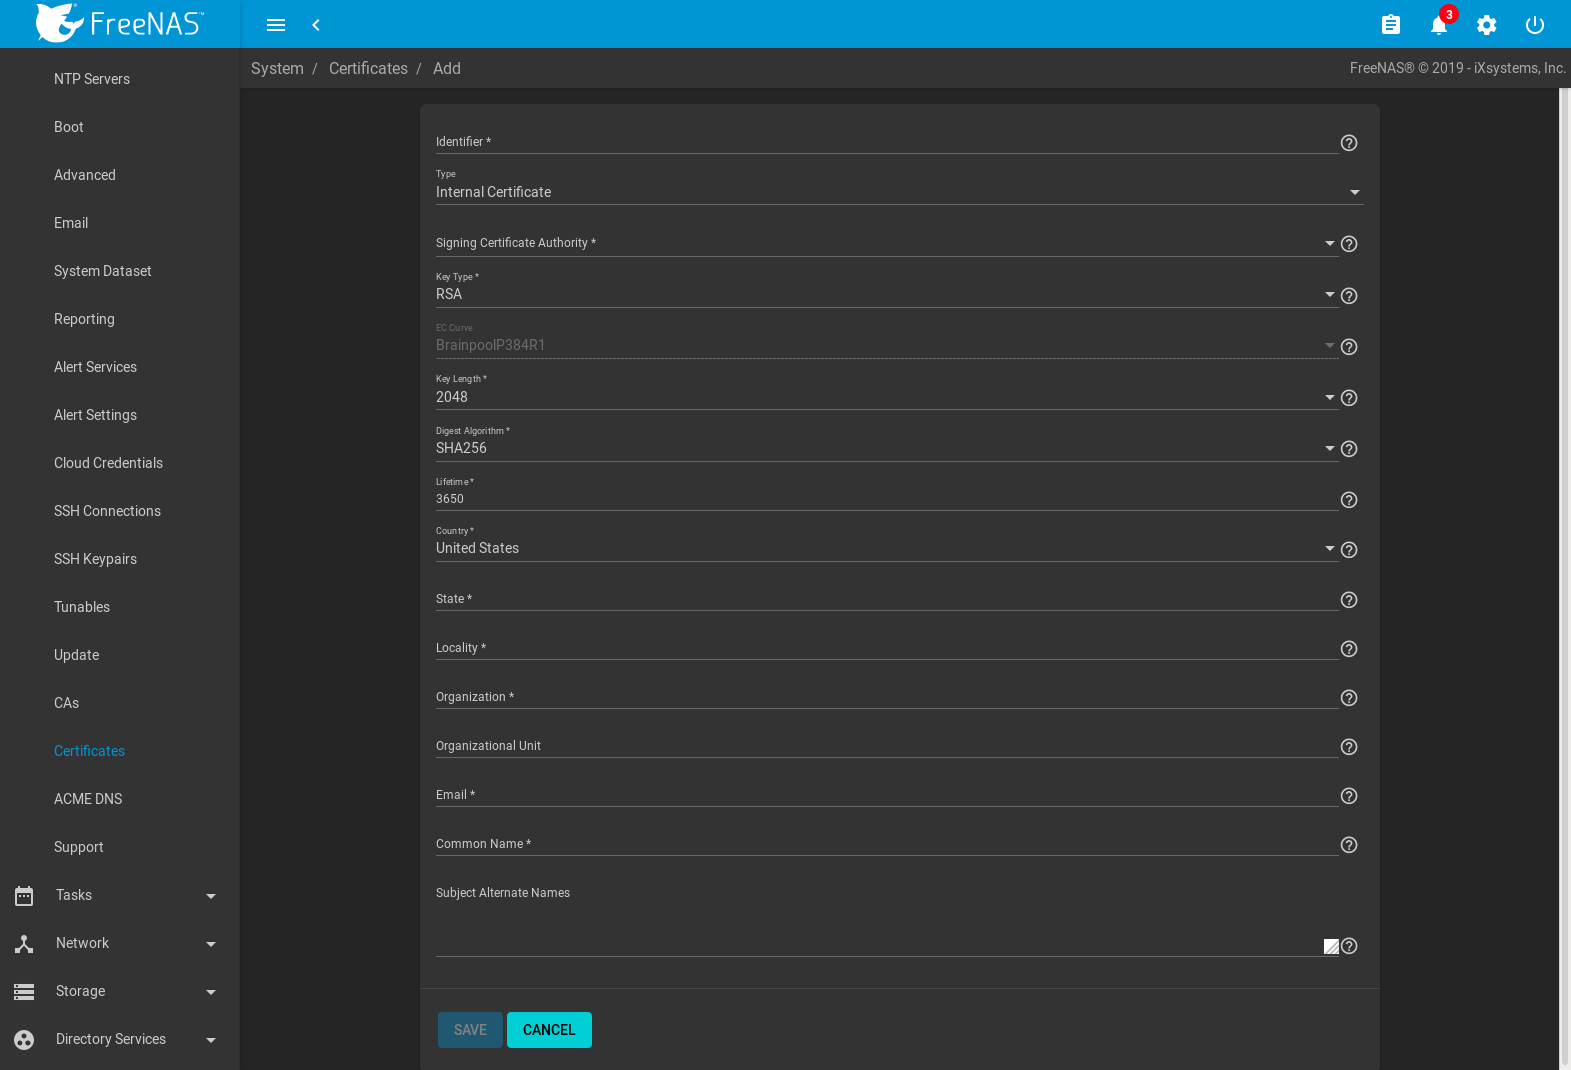Viewport: 1571px width, 1070px height.
Task: Show help for Identifier field
Action: click(x=1349, y=143)
